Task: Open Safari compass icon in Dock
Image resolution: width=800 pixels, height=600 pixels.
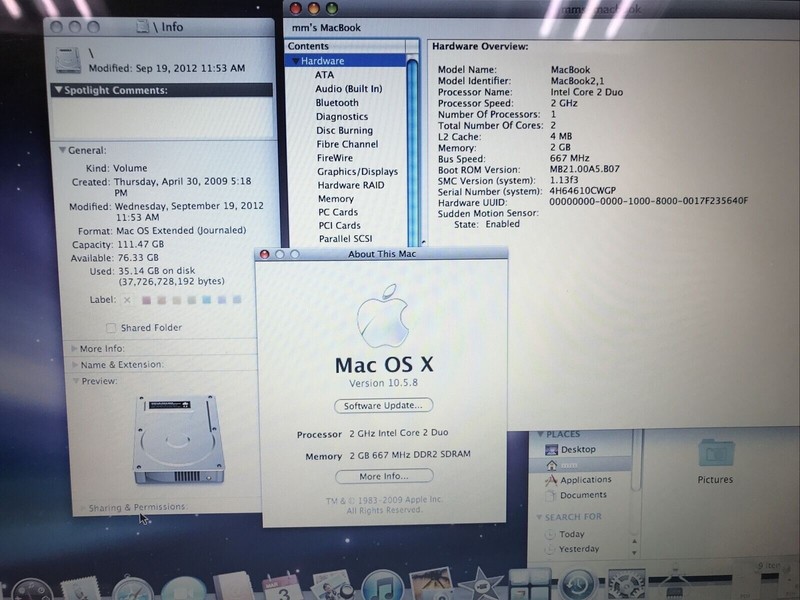Action: click(x=133, y=588)
